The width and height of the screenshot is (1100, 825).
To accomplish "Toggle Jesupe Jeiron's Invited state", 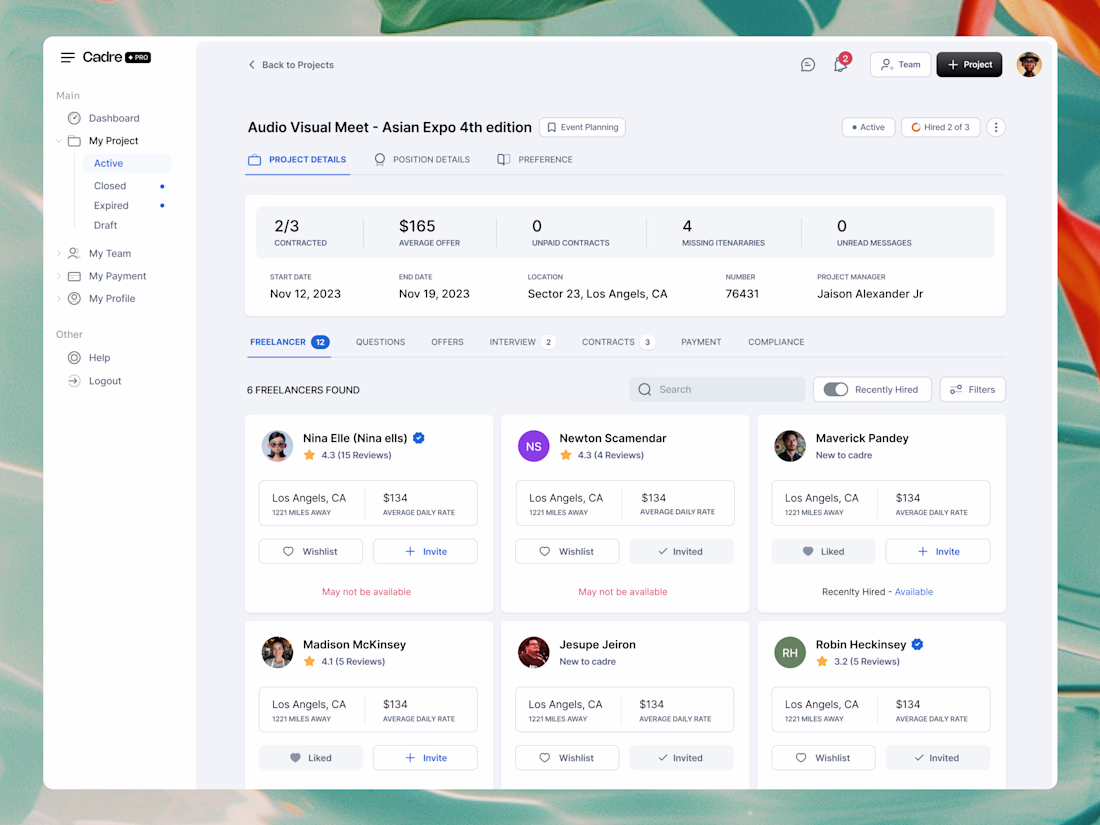I will (681, 758).
